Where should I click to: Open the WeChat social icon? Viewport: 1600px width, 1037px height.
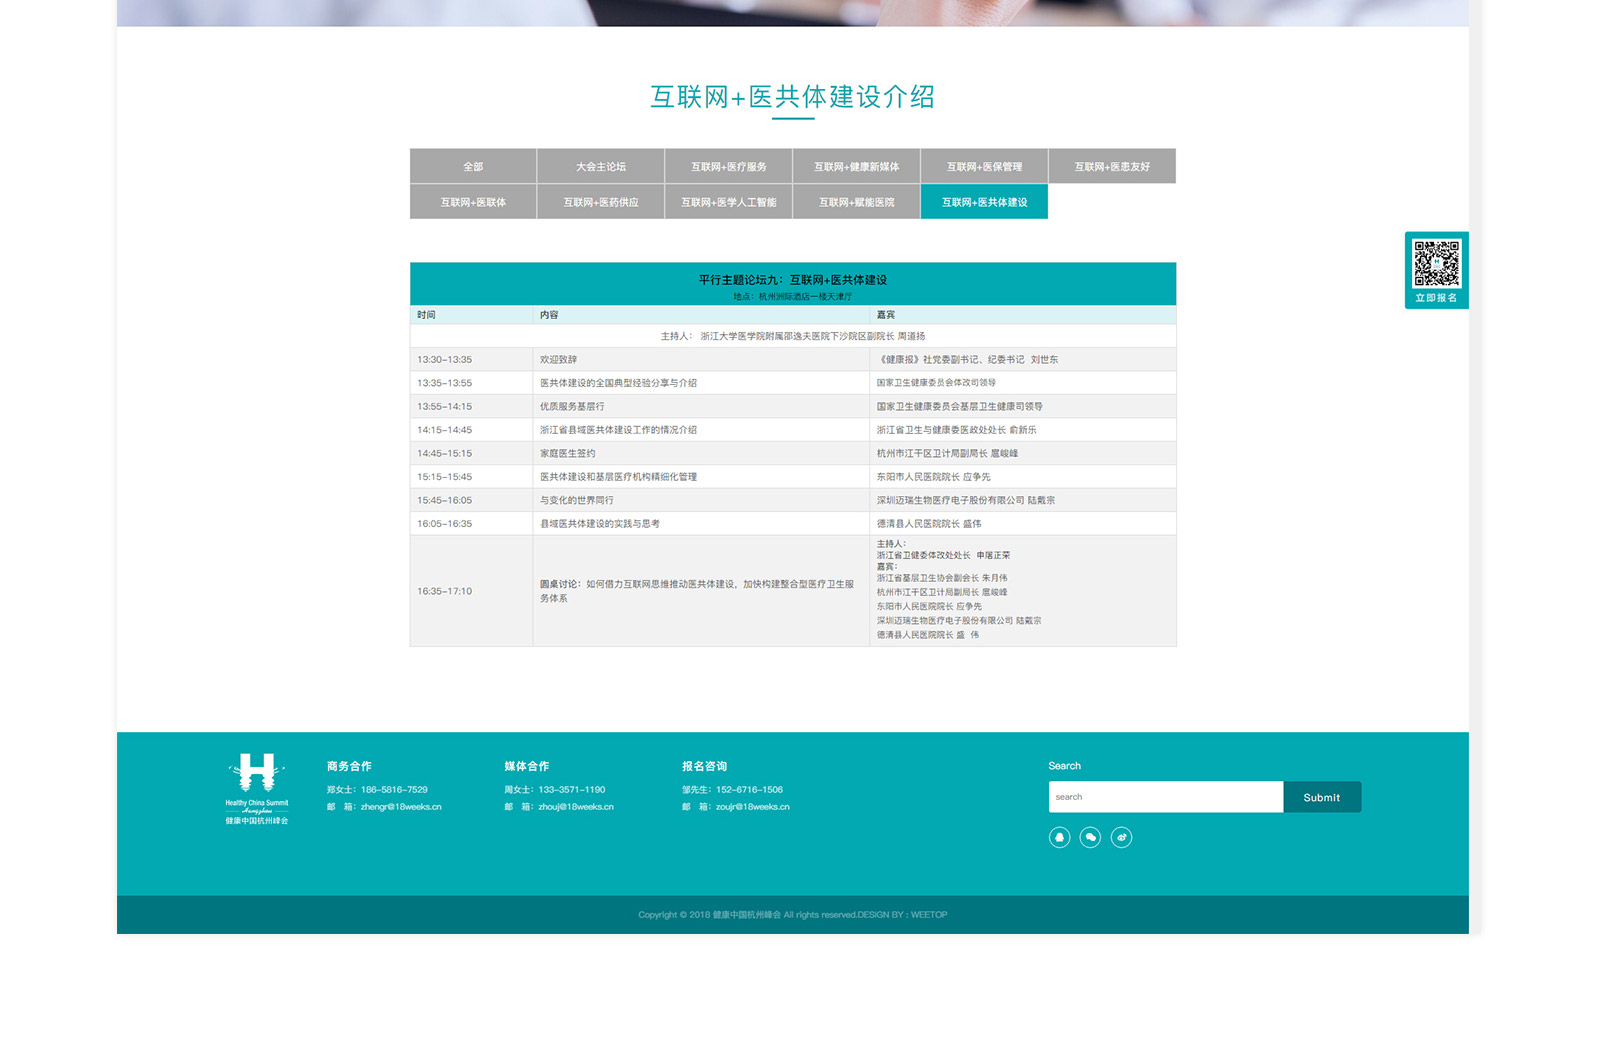coord(1090,837)
